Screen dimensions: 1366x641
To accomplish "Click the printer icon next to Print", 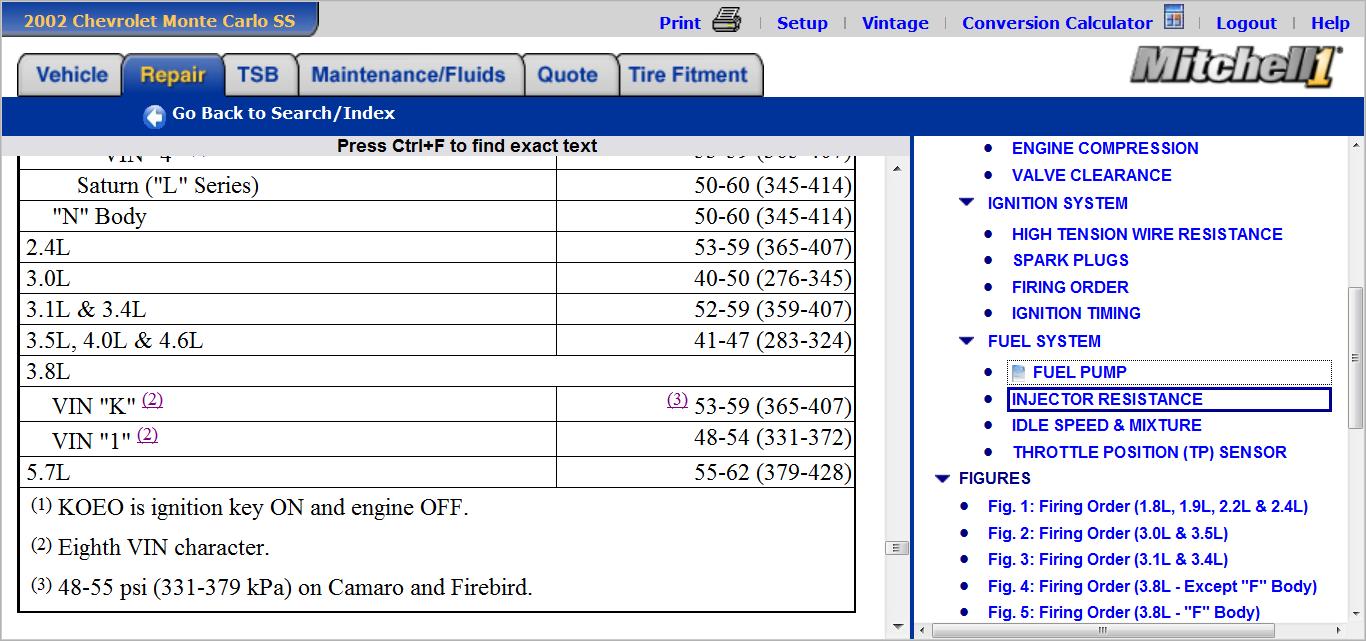I will [726, 20].
